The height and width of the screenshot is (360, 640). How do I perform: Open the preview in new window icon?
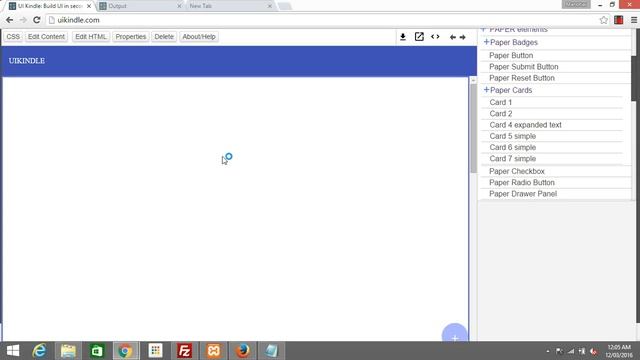click(x=419, y=37)
